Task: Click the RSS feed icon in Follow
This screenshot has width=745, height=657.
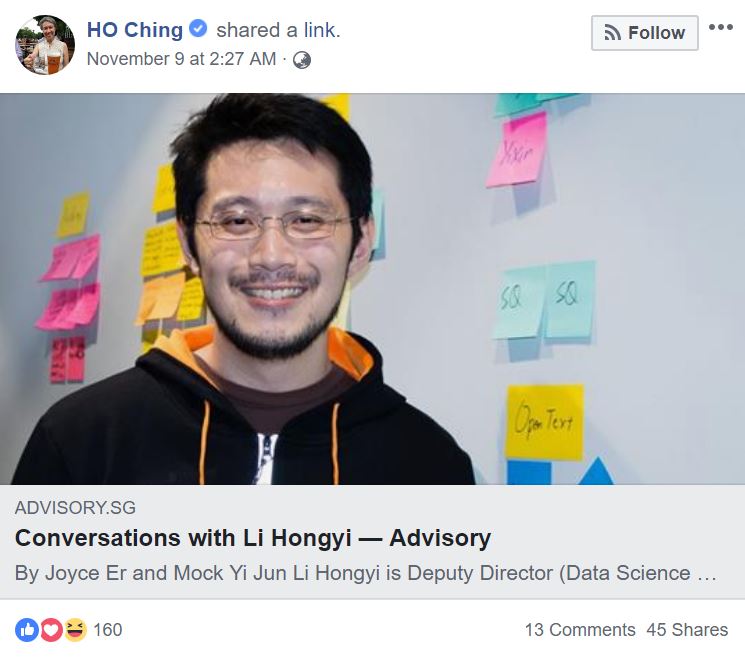Action: coord(612,33)
